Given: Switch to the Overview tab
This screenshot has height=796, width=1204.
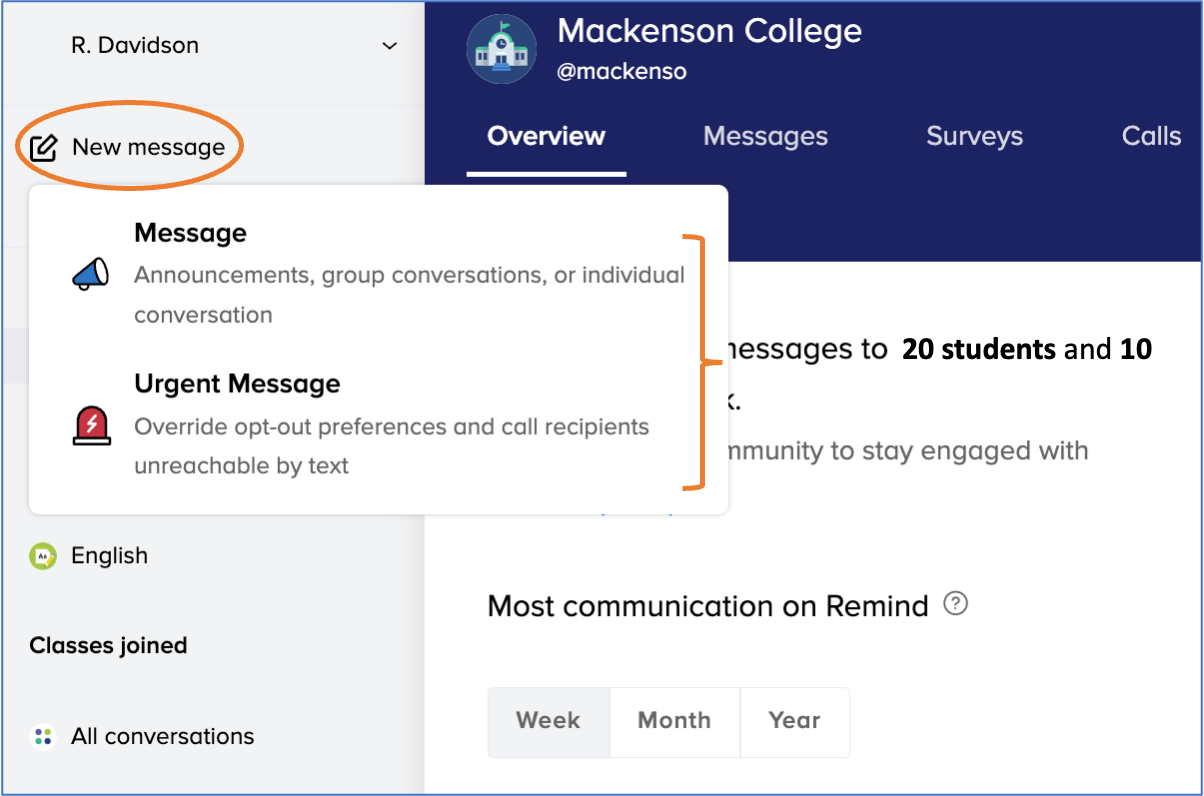Looking at the screenshot, I should click(546, 136).
